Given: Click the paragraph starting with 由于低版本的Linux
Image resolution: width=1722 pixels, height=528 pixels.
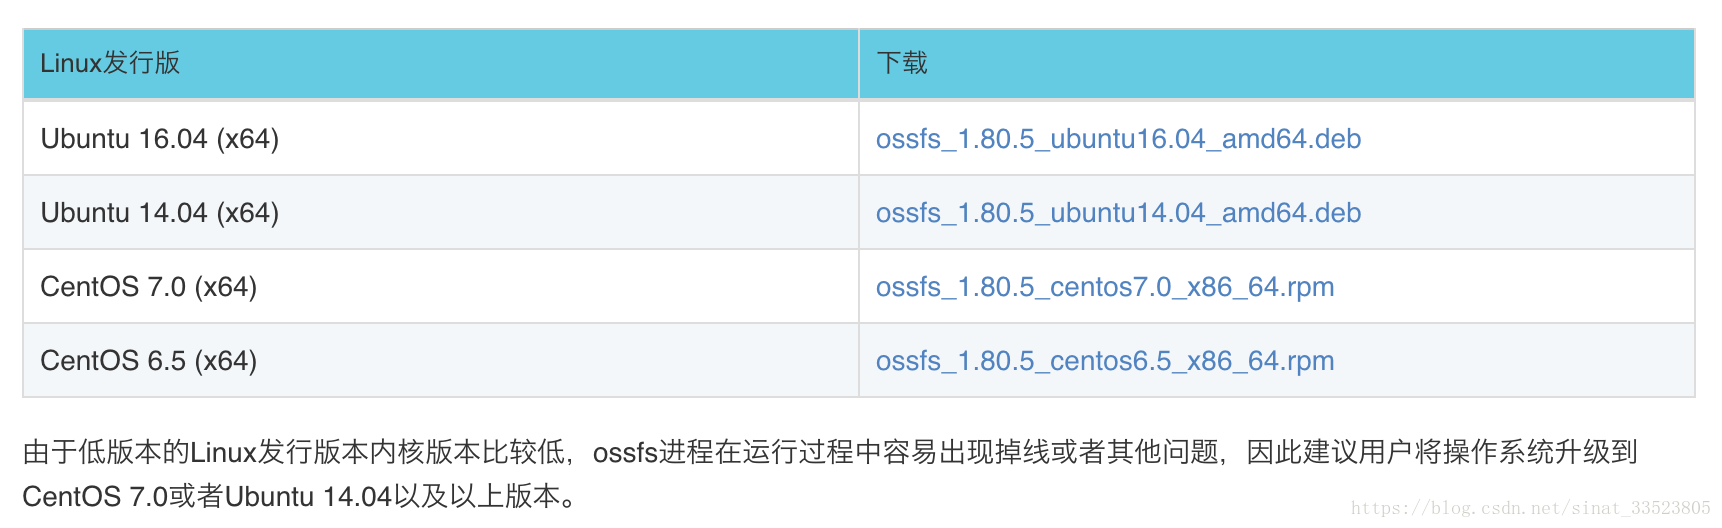Looking at the screenshot, I should pyautogui.click(x=830, y=474).
